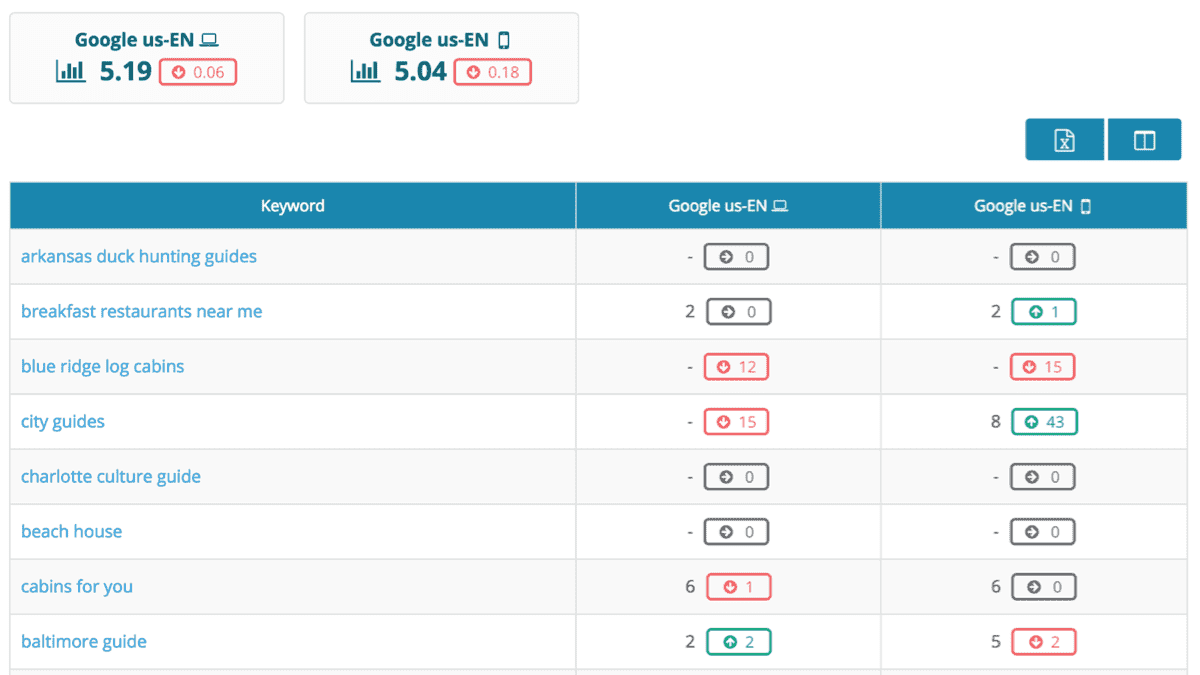Click the 5.04 mobile average rank value

[x=421, y=72]
